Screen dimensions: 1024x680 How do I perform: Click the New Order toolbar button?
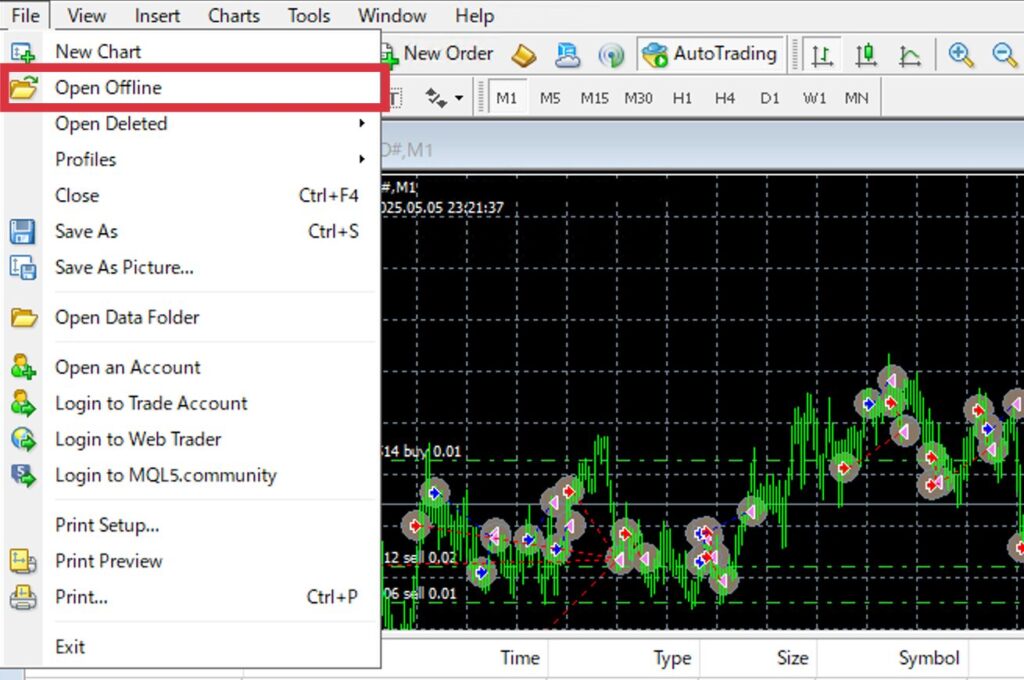(439, 54)
